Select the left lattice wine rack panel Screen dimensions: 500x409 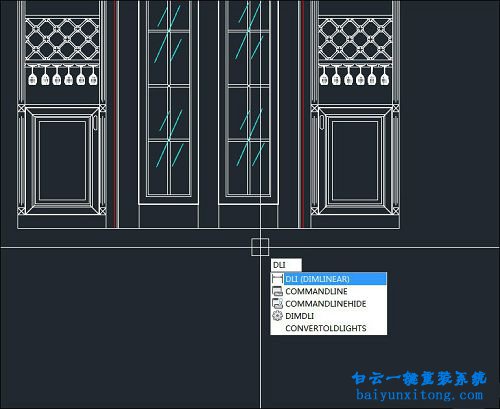pos(62,40)
